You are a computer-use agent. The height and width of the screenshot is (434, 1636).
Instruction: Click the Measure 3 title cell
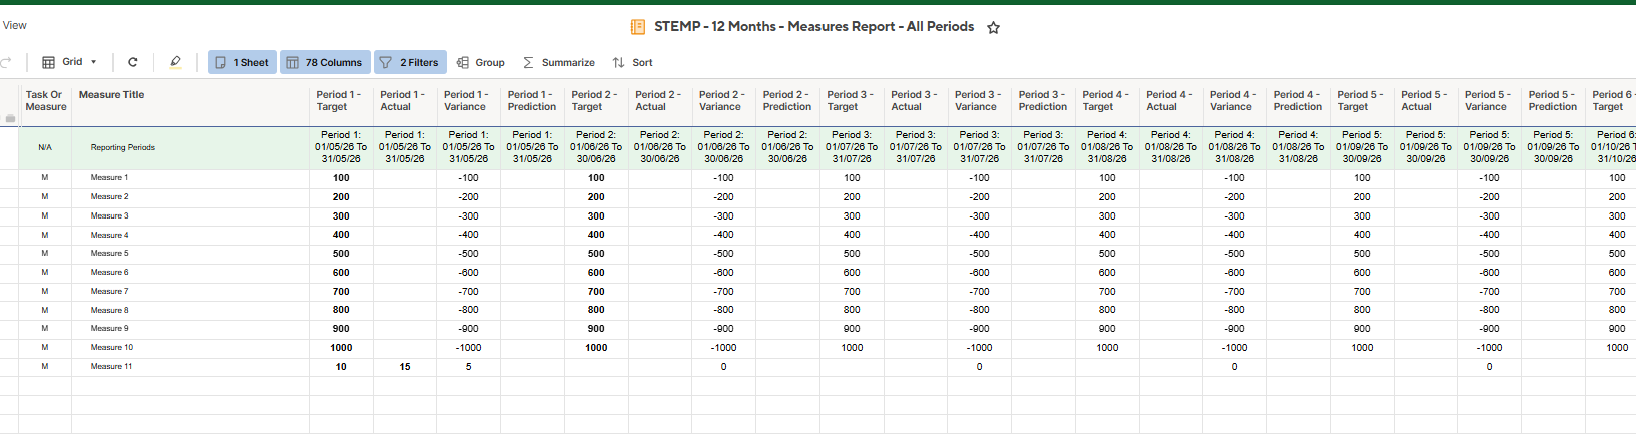pos(191,216)
